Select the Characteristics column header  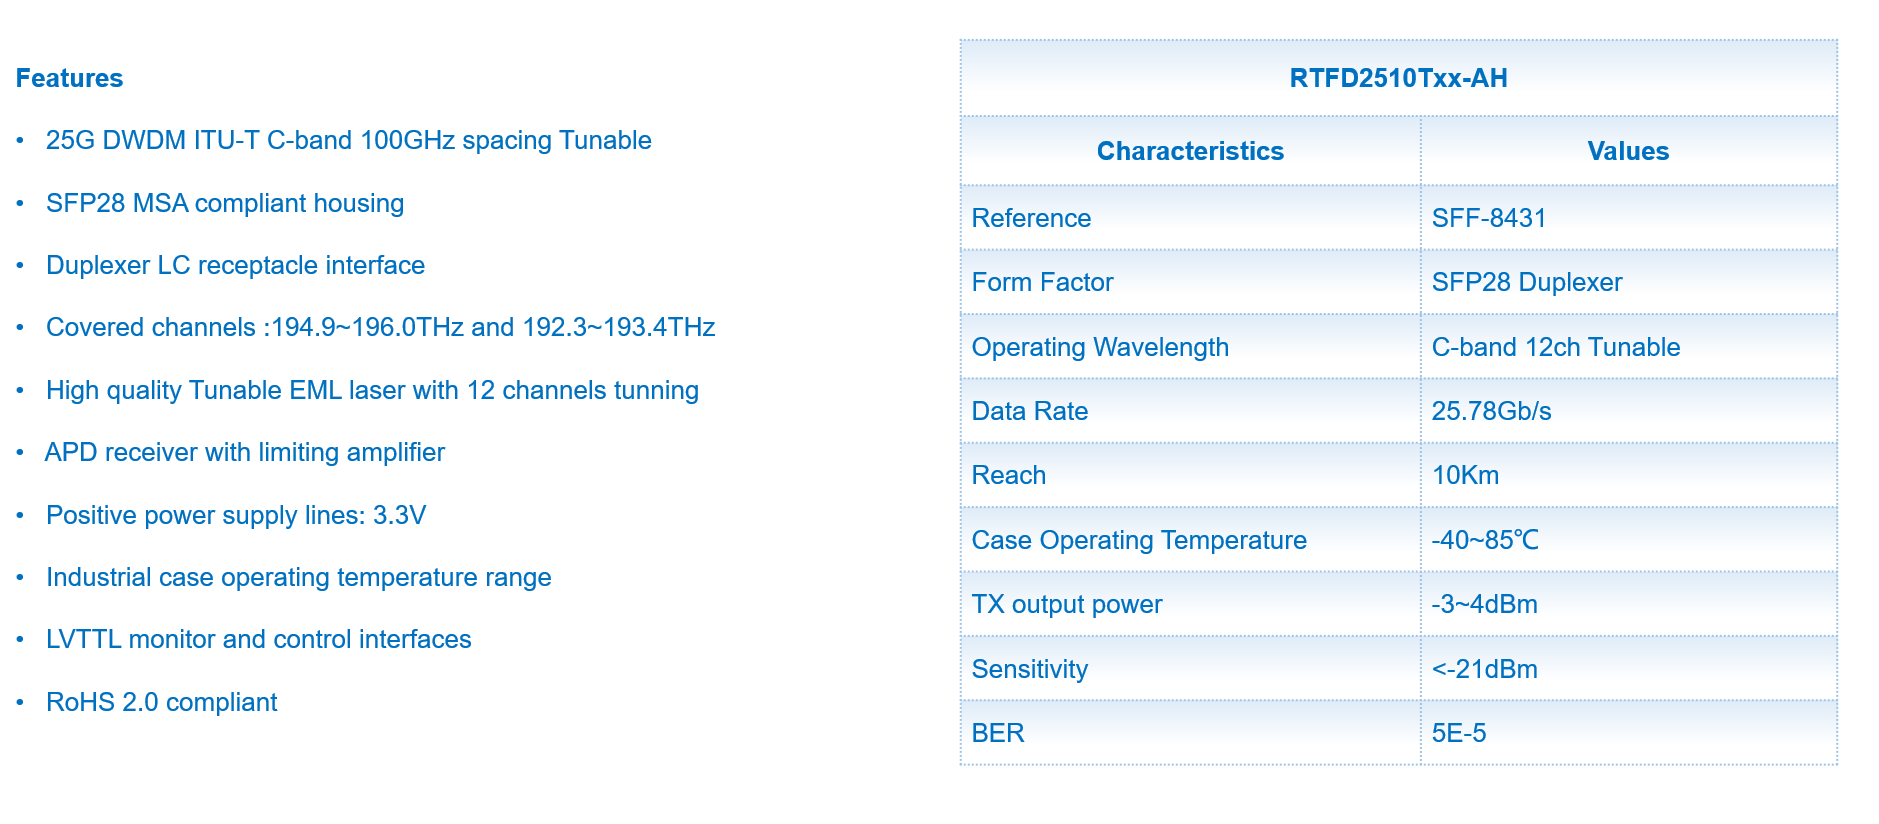[1190, 151]
